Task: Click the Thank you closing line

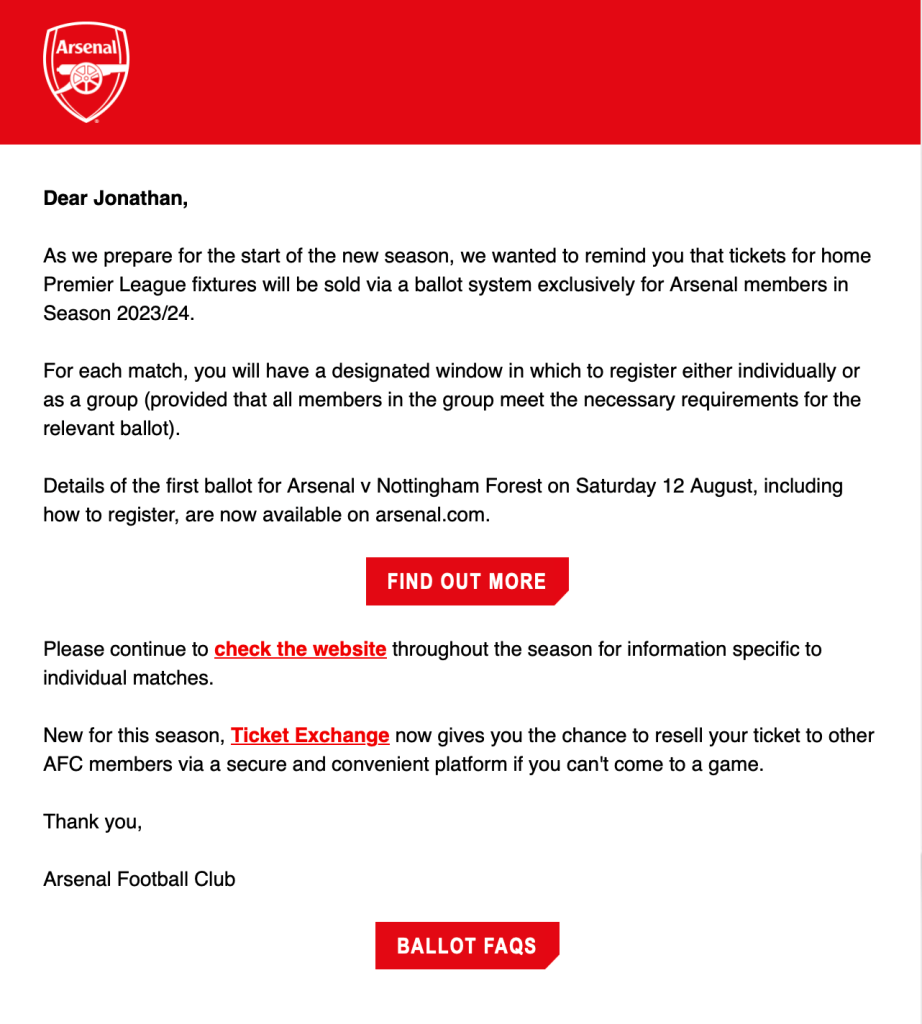Action: click(92, 821)
